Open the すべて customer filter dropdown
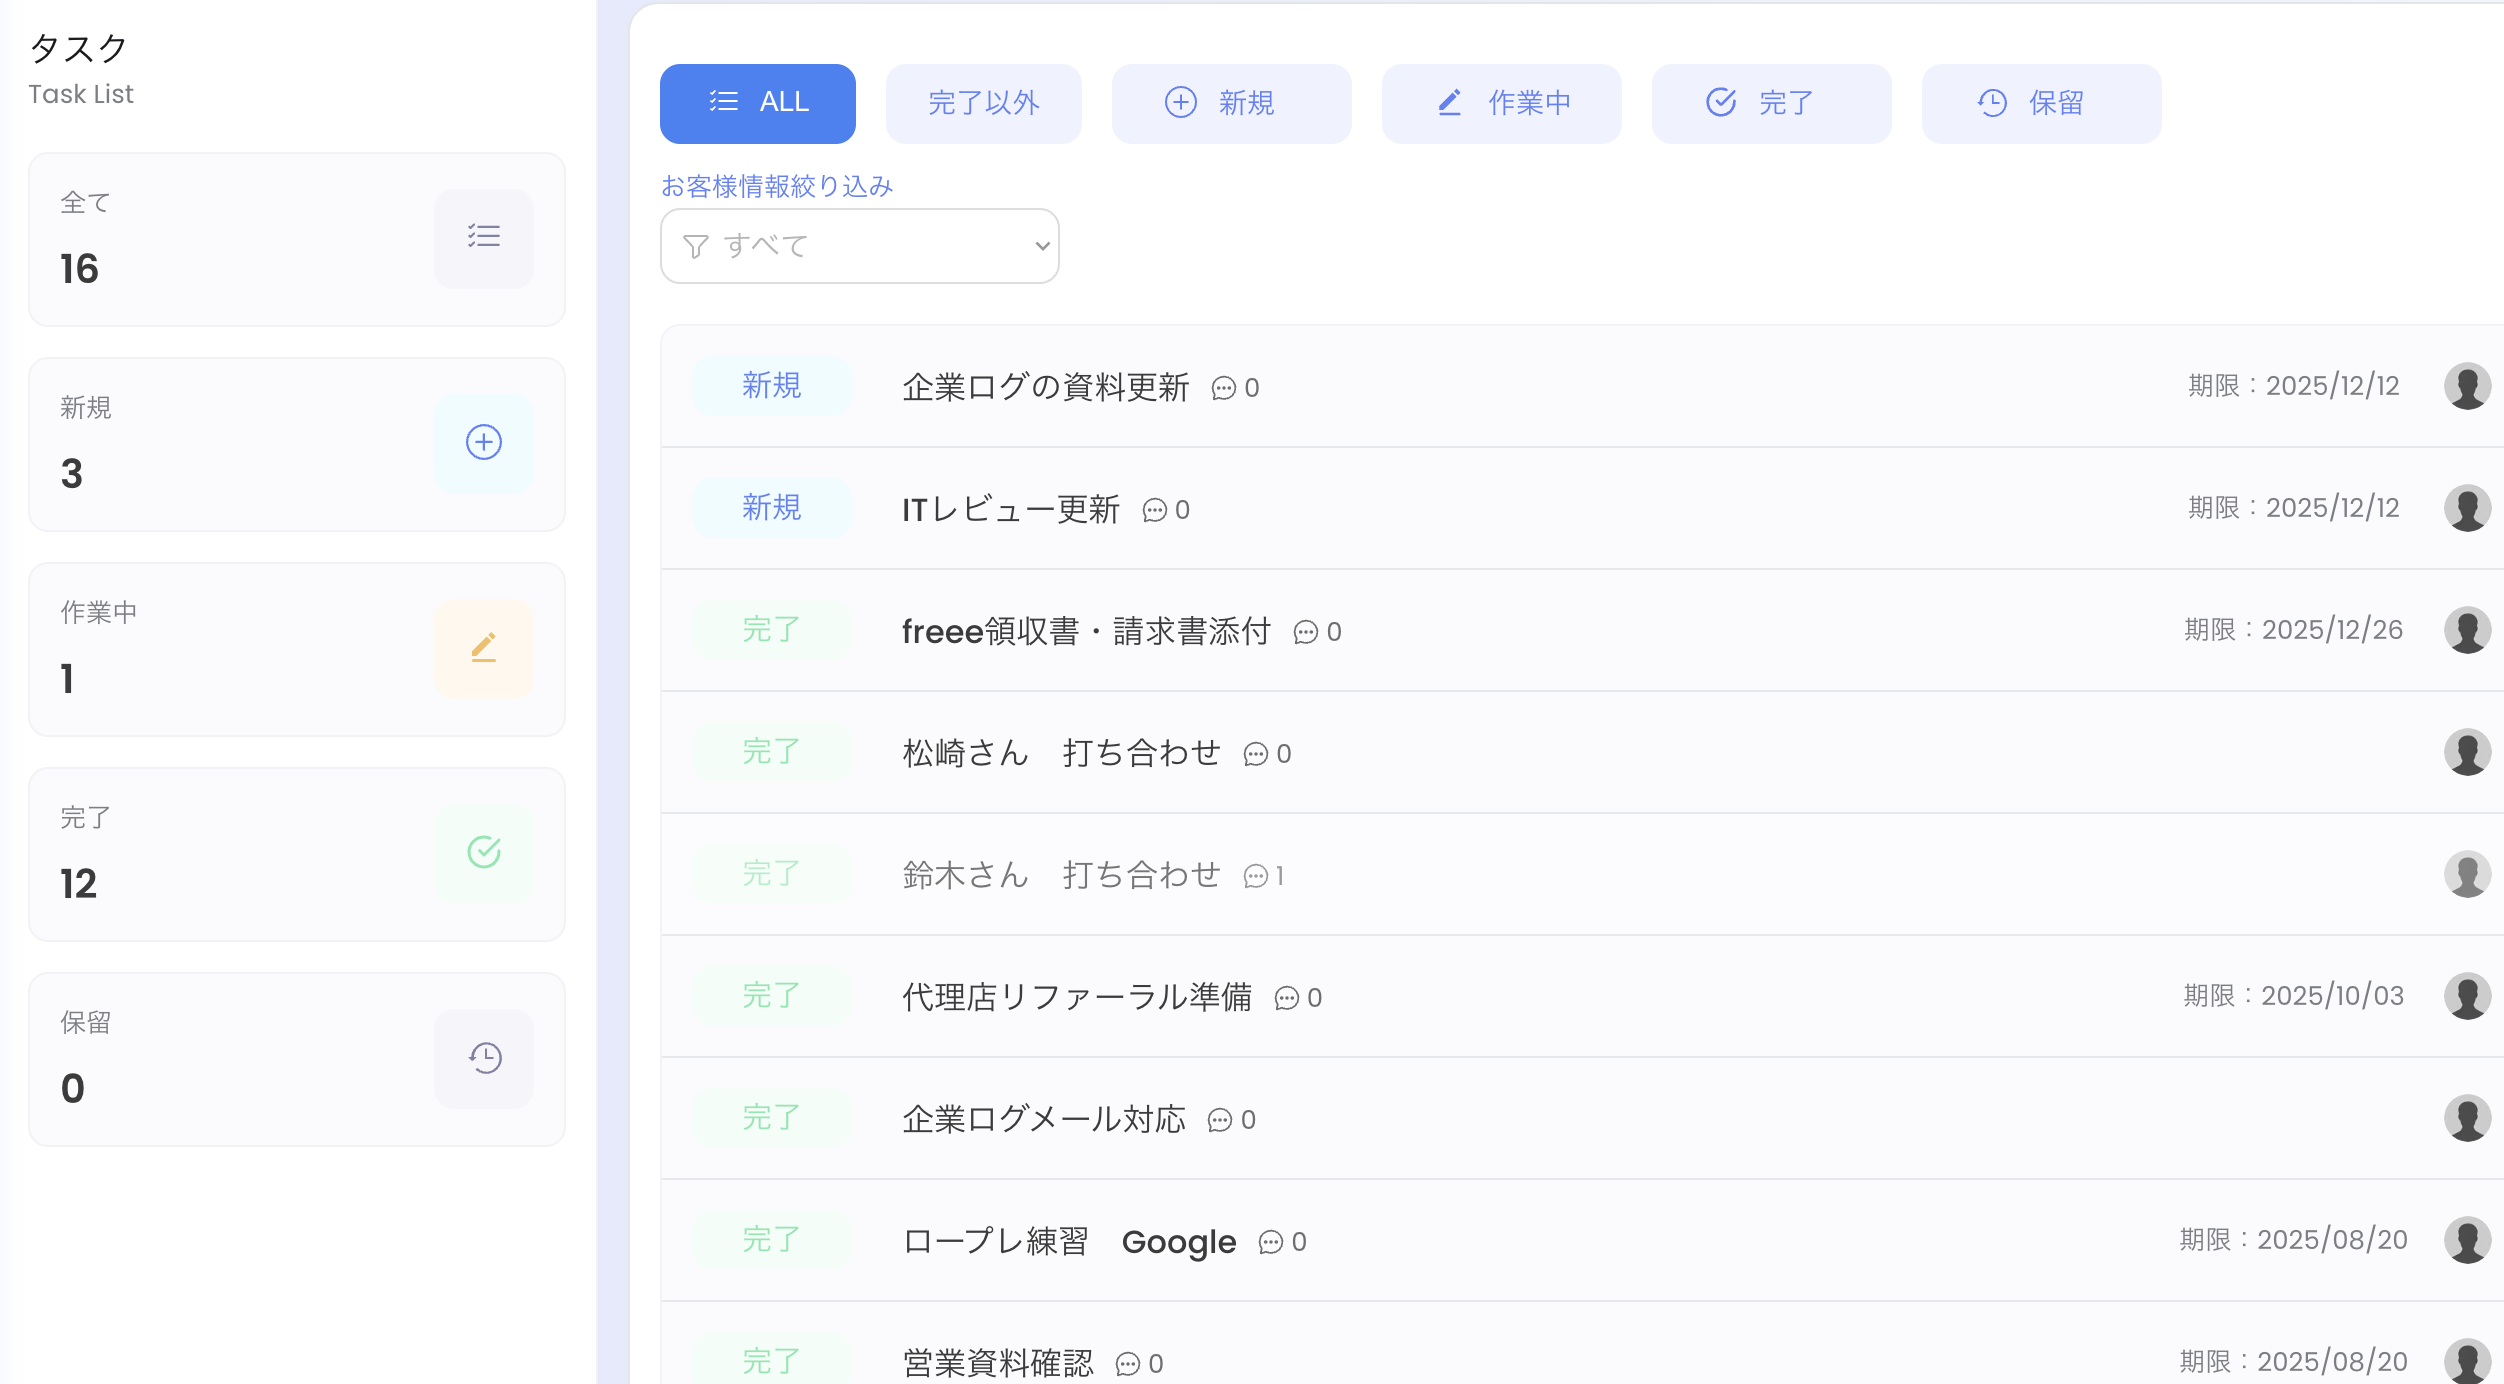The image size is (2504, 1384). (x=858, y=246)
